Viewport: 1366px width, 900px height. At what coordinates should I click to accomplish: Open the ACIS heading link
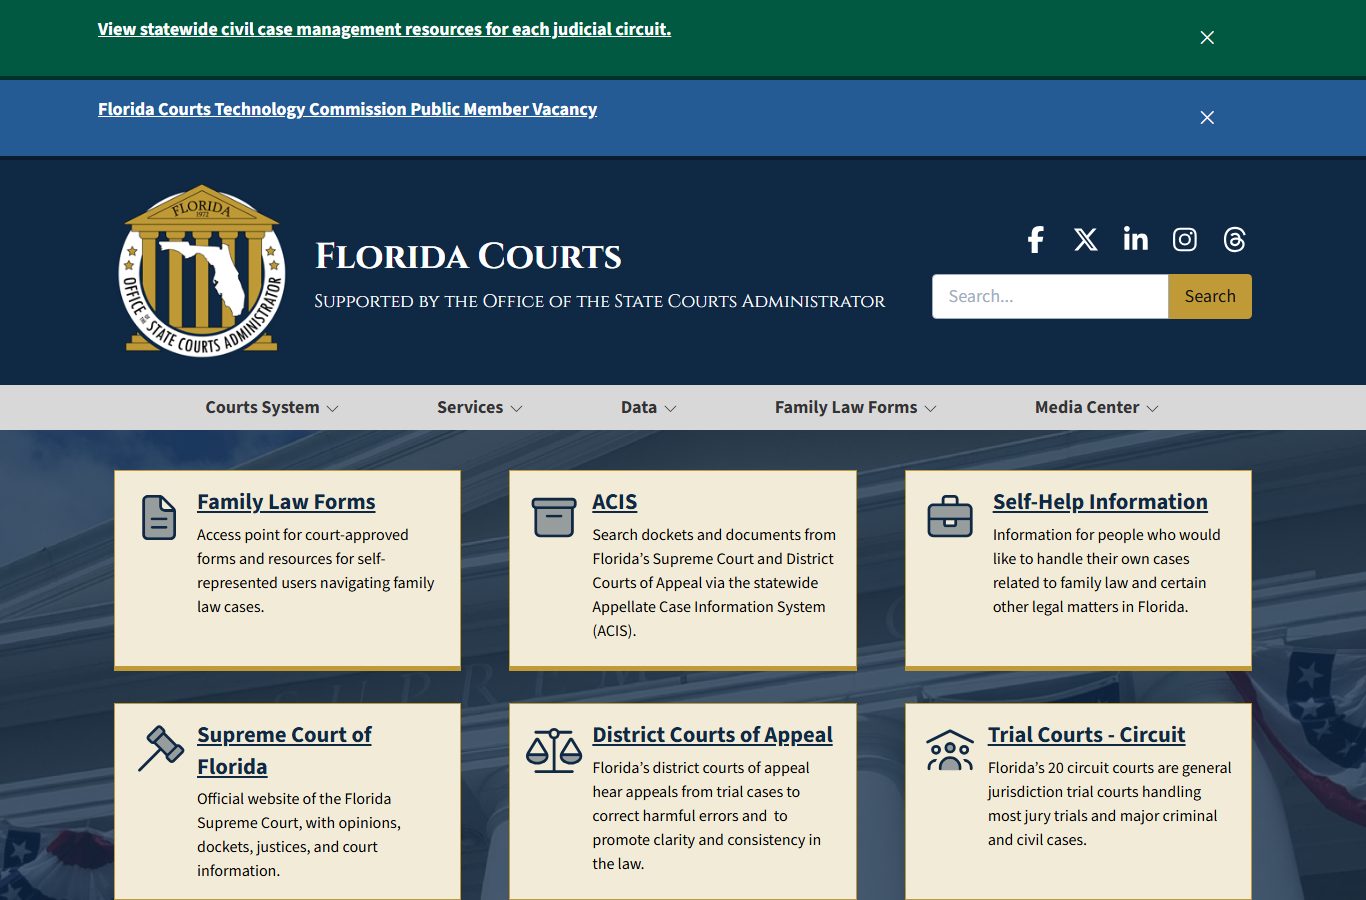[614, 502]
